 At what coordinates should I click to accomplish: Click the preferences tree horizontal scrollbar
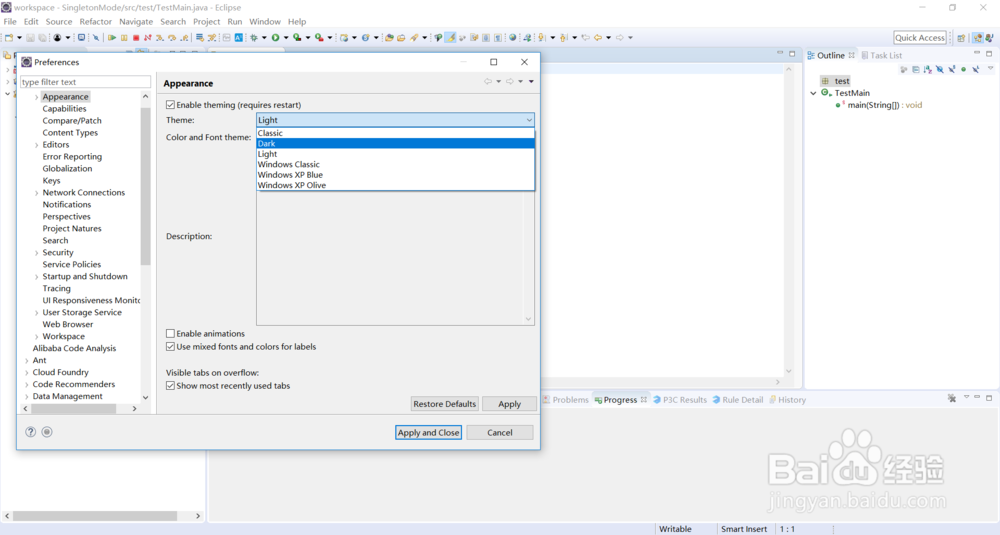(x=73, y=409)
